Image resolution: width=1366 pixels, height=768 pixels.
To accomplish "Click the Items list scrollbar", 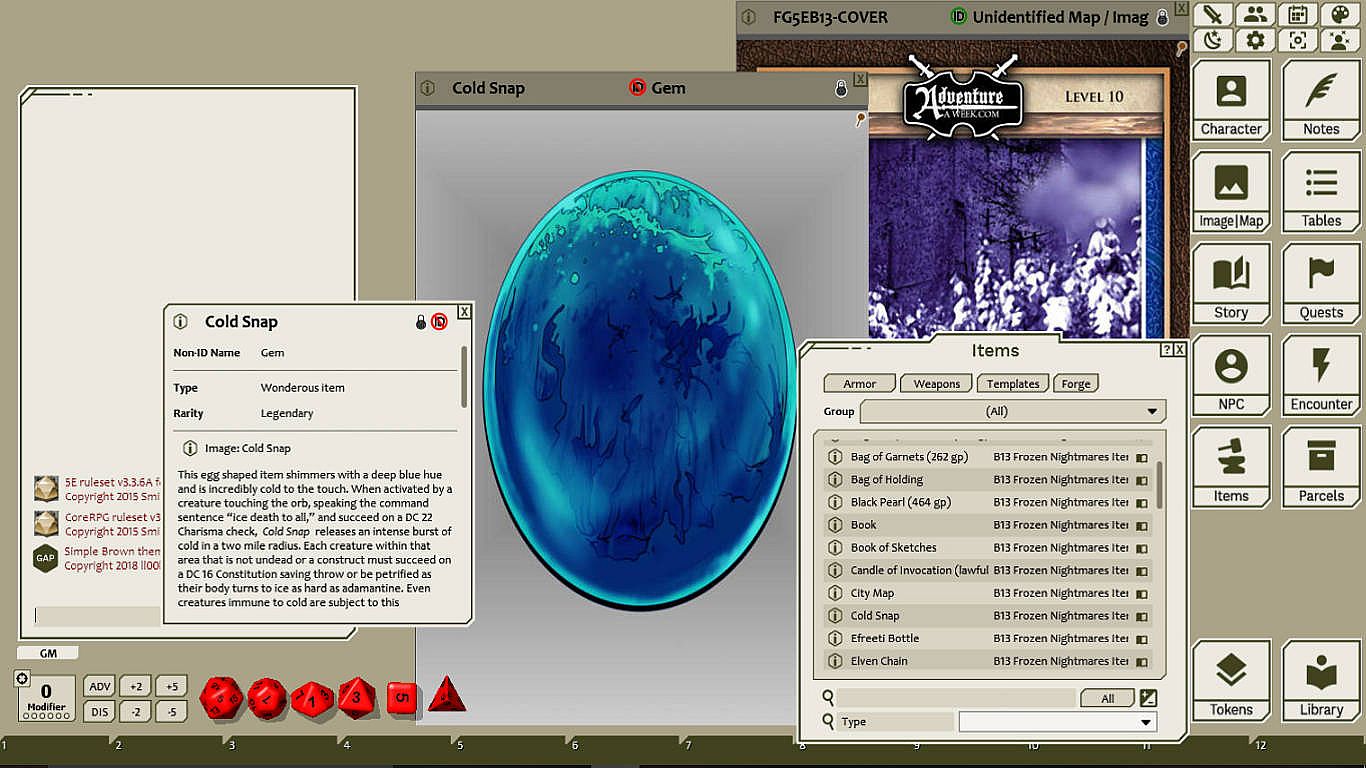I will coord(1160,485).
